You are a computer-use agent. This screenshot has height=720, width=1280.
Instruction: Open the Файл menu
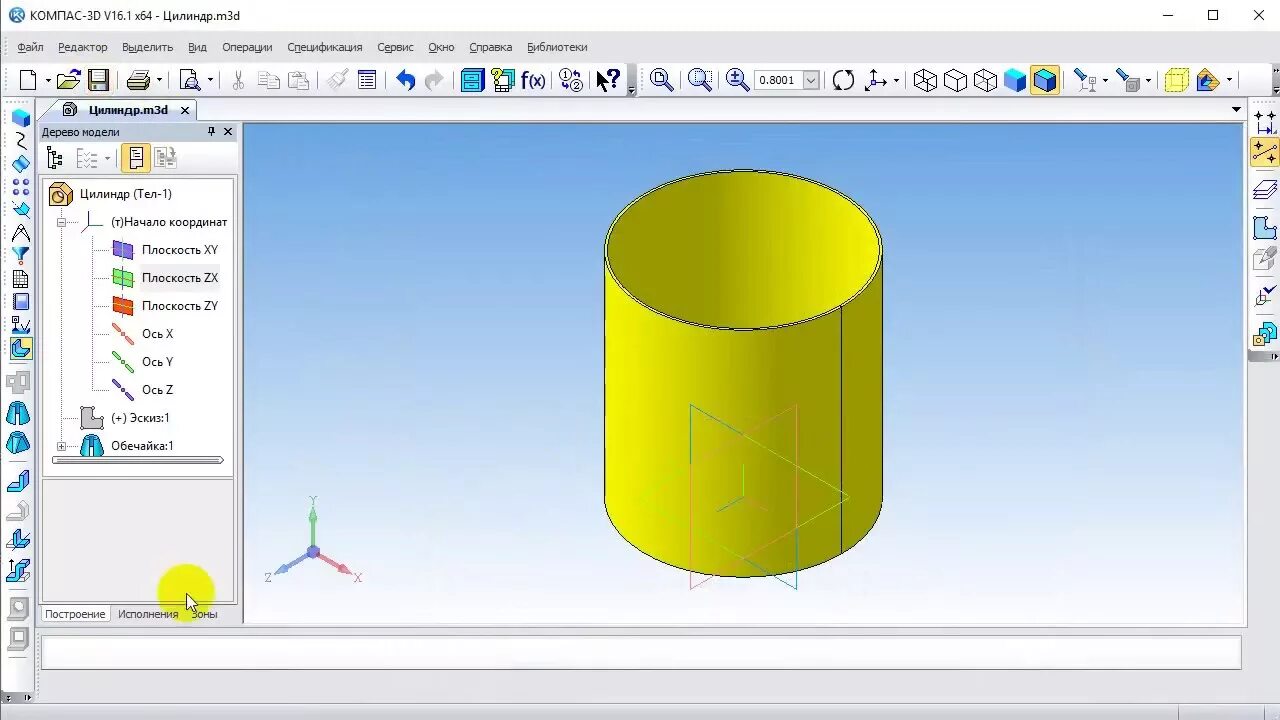point(30,47)
